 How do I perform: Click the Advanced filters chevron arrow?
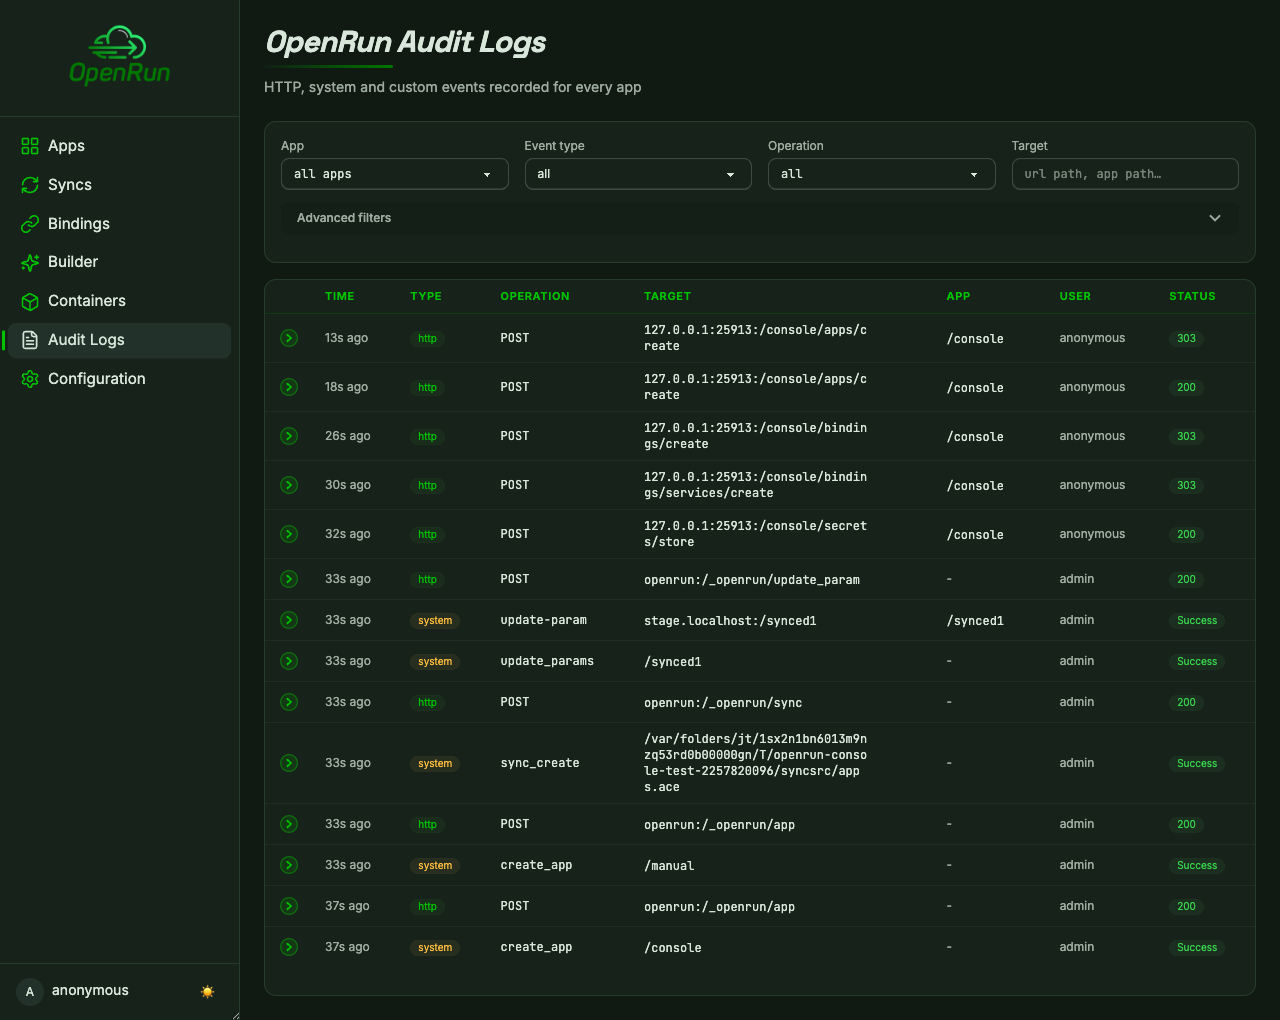(x=1215, y=218)
